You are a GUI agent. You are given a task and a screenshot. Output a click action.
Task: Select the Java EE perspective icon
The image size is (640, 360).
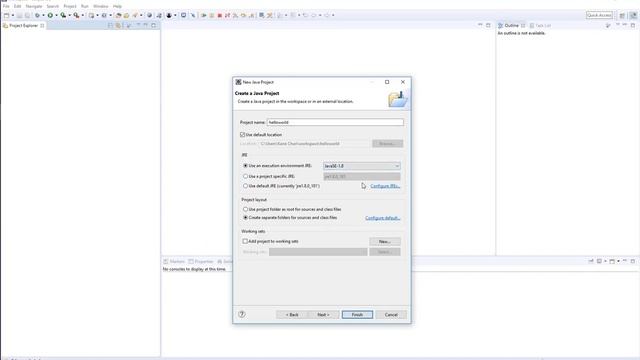pos(633,15)
